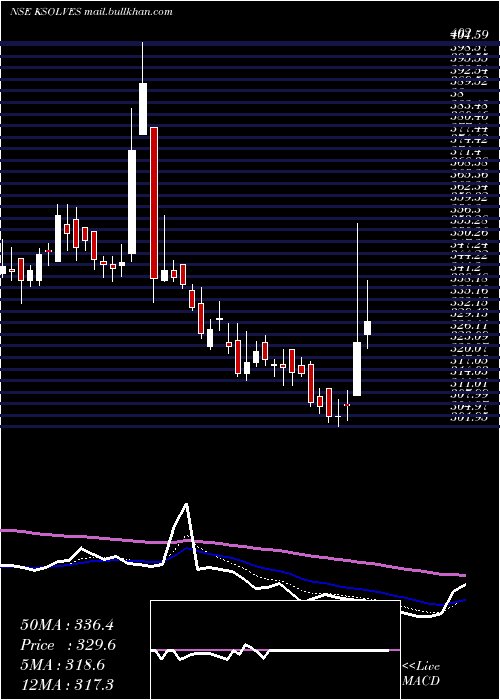Click the NSE KSOLVES chart title

(91, 12)
